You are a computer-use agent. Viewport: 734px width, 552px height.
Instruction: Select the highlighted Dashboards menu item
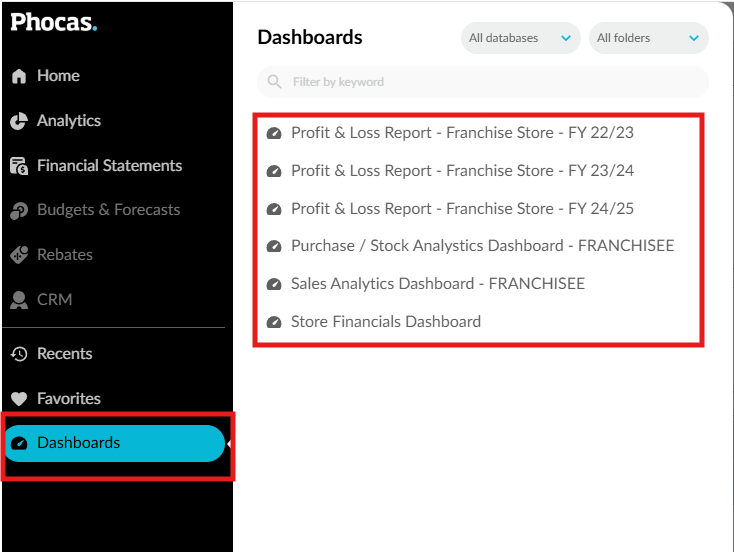115,443
